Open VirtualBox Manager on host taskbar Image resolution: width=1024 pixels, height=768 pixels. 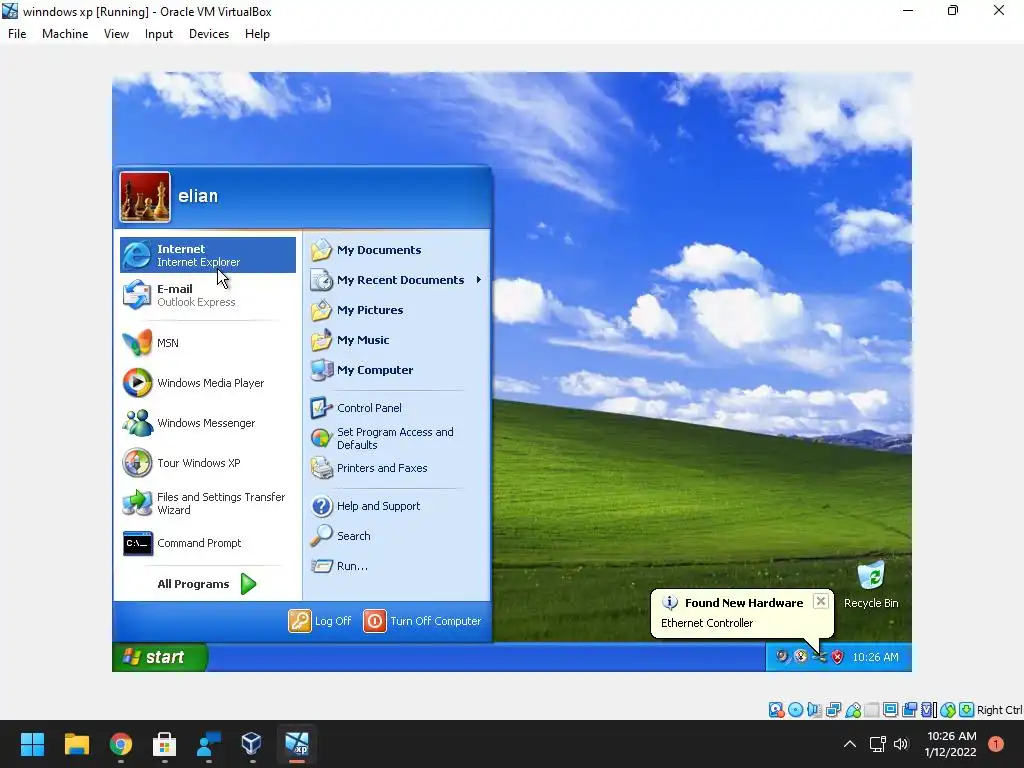[251, 744]
